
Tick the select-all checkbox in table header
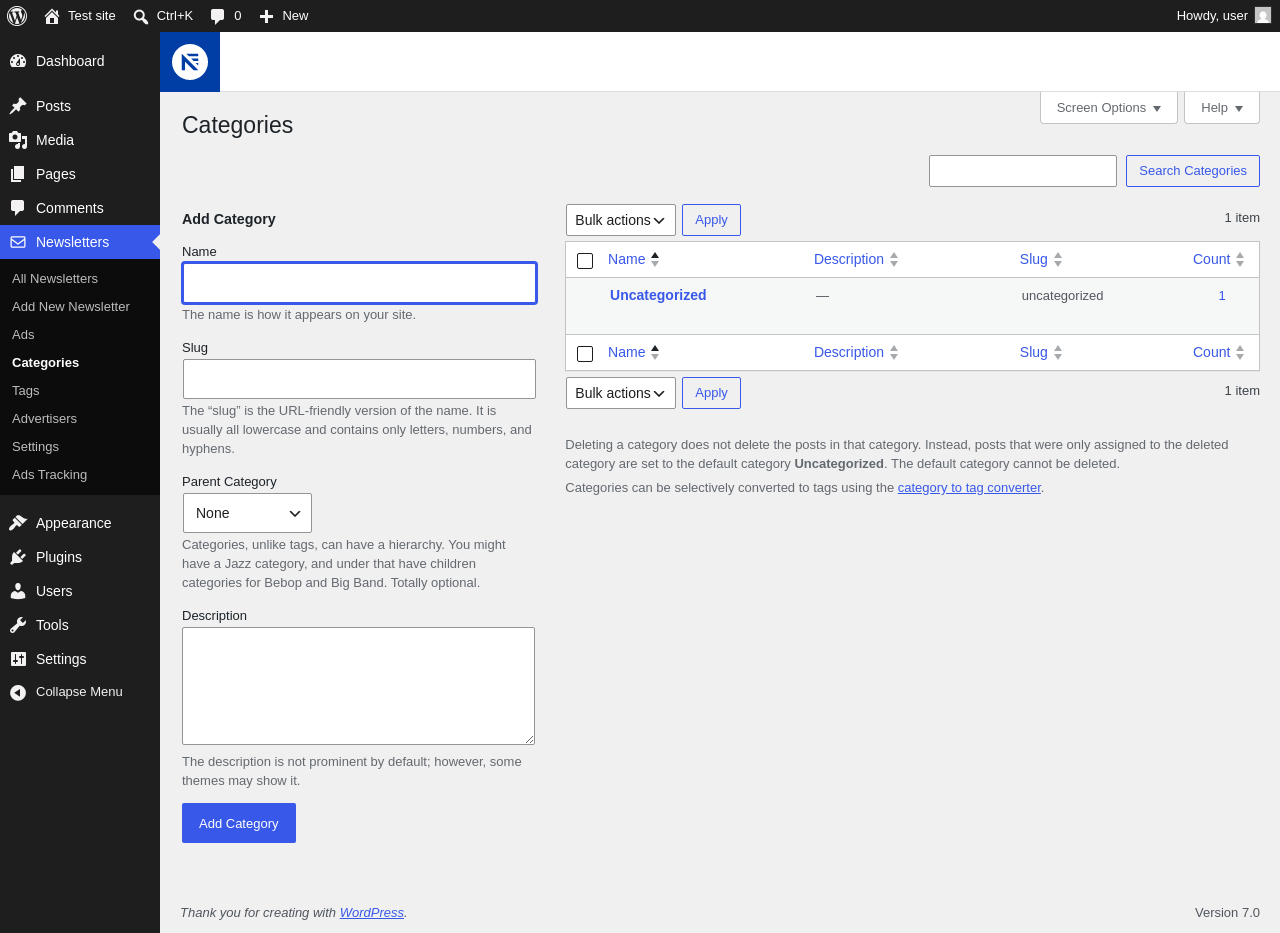(585, 261)
